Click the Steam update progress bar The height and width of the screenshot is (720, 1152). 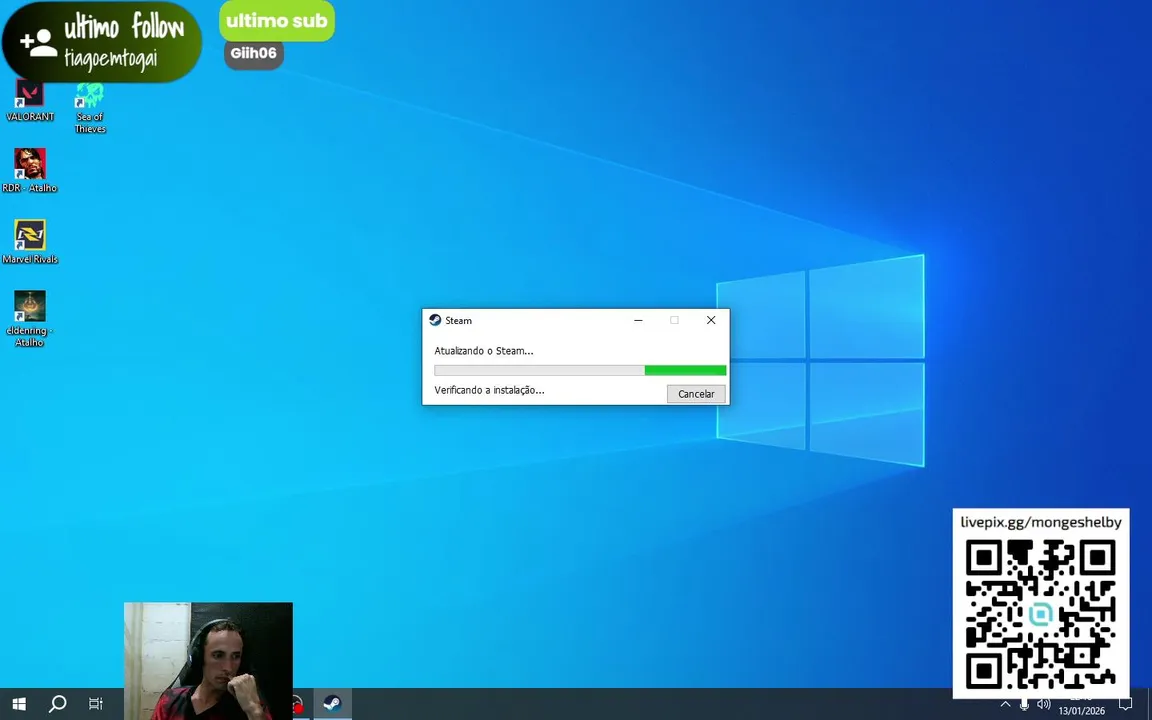(580, 370)
